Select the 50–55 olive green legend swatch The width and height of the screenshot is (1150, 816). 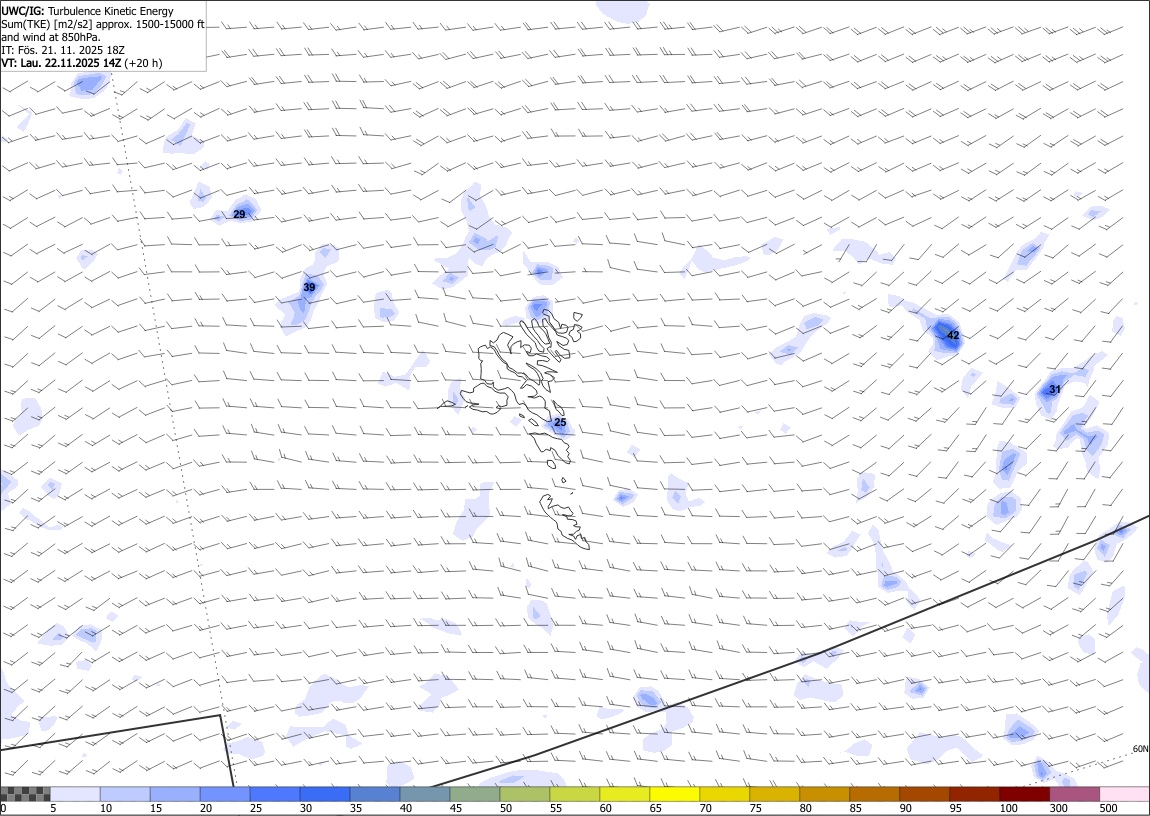524,794
